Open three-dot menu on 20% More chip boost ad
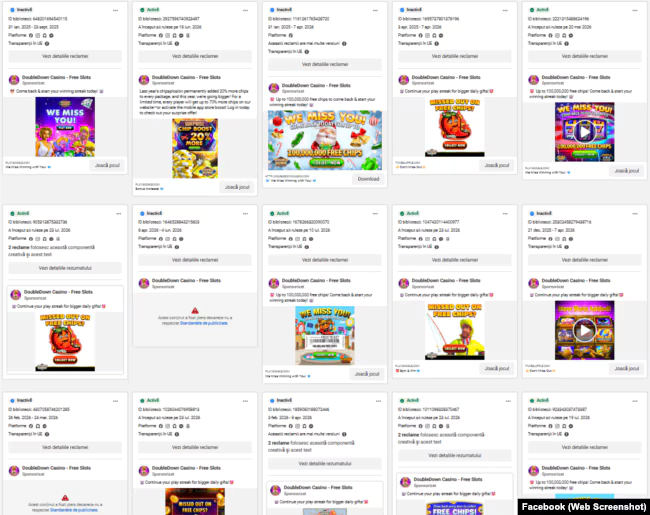Screen dimensions: 650x515 [245, 10]
